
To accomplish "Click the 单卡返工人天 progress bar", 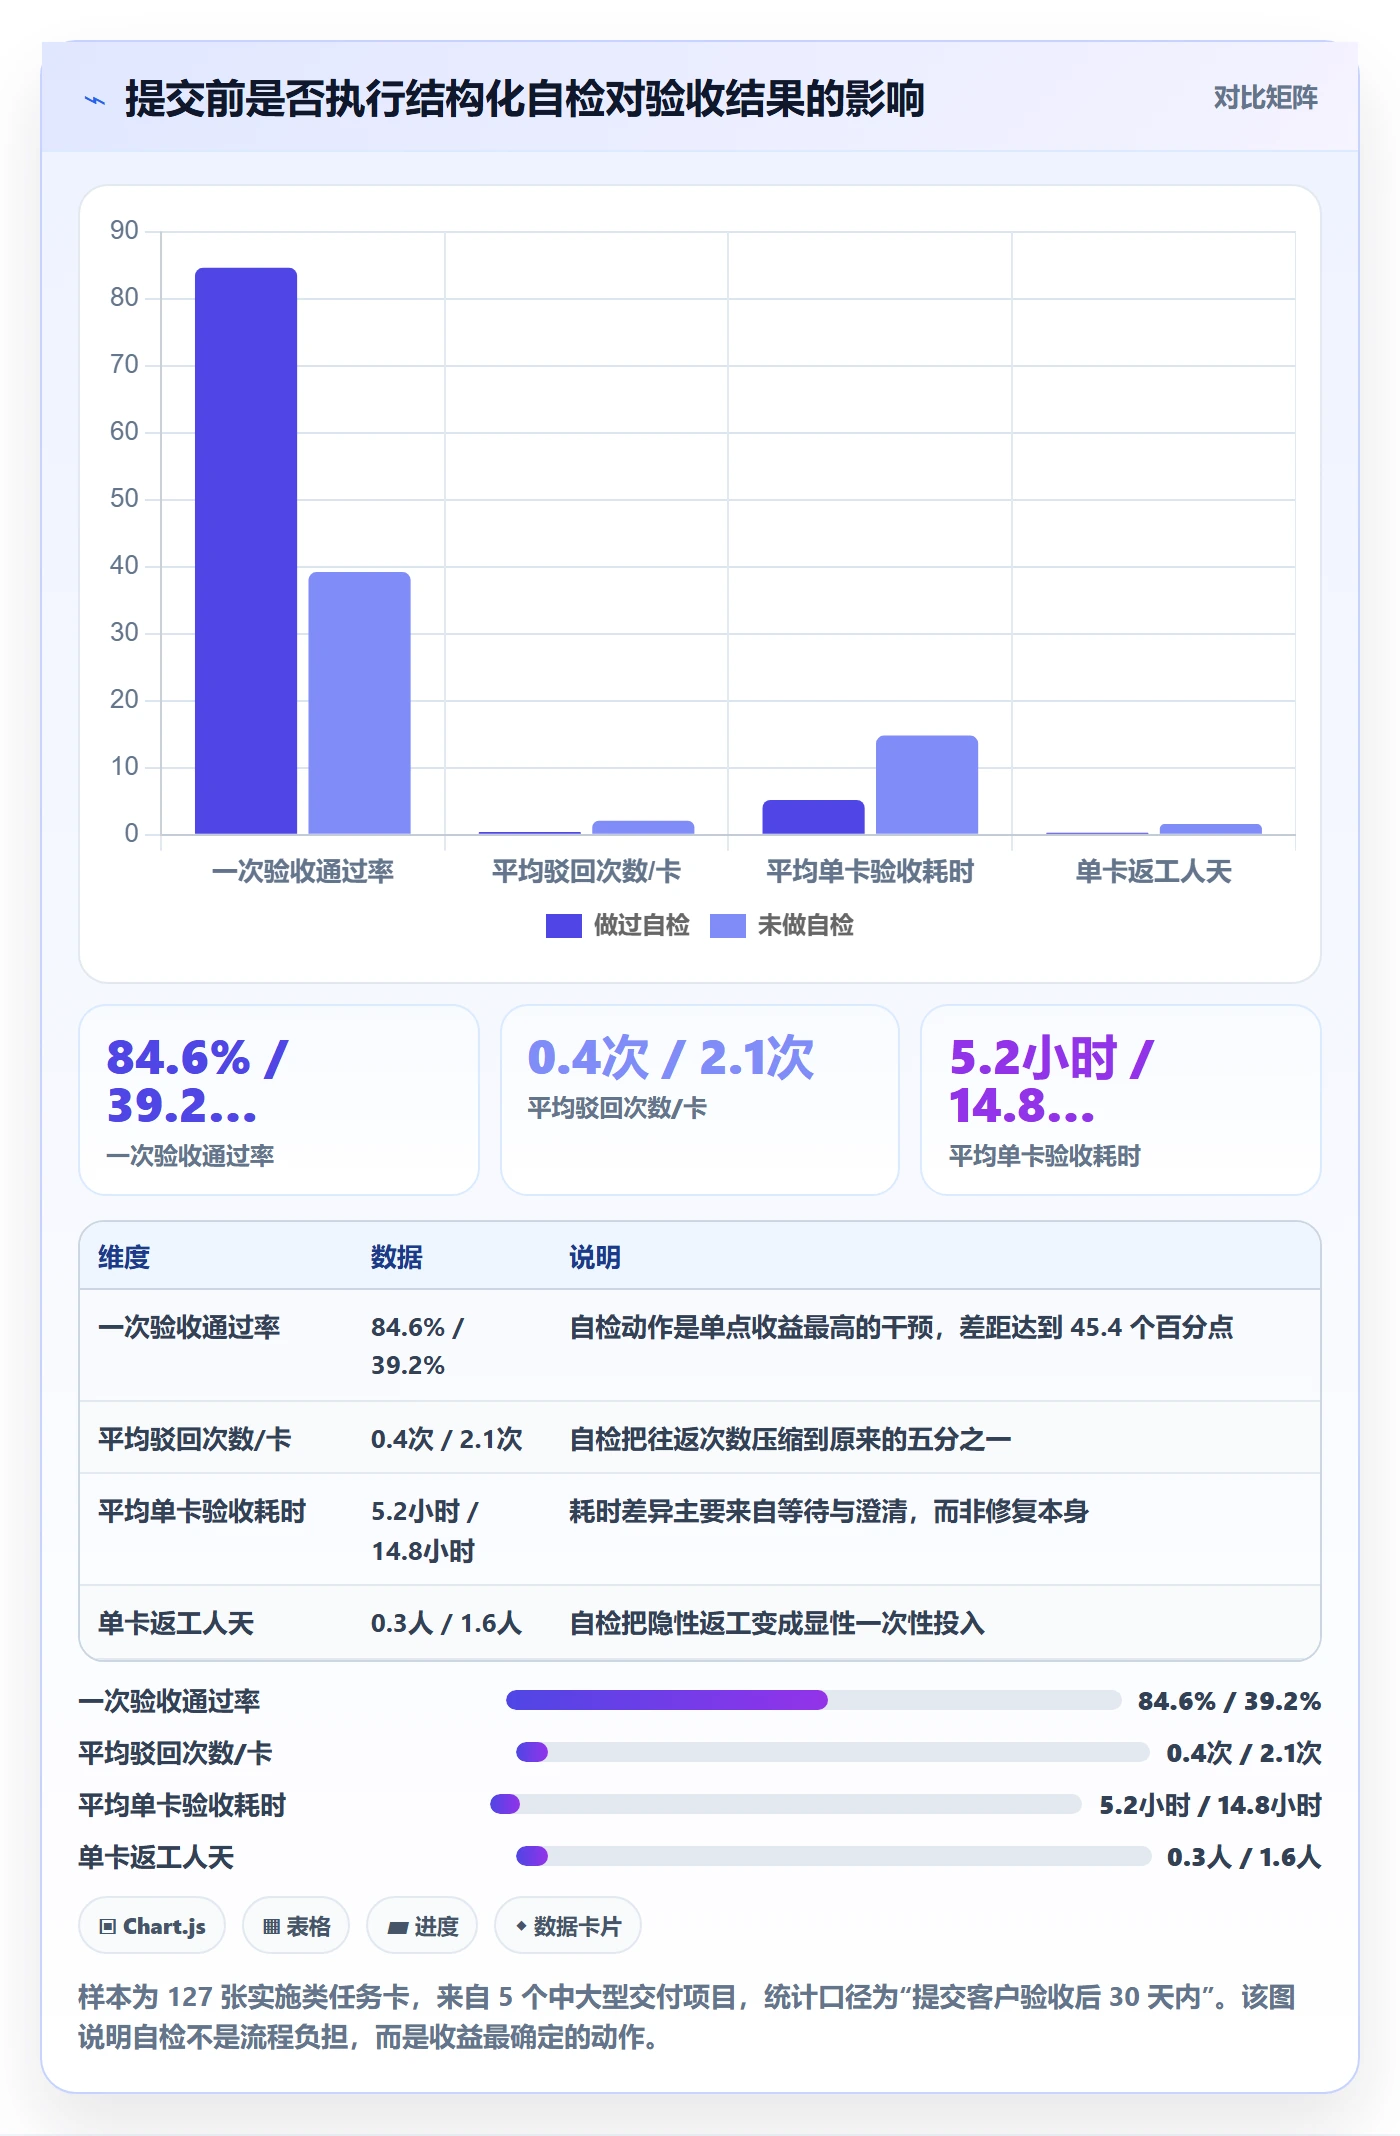I will (833, 1856).
